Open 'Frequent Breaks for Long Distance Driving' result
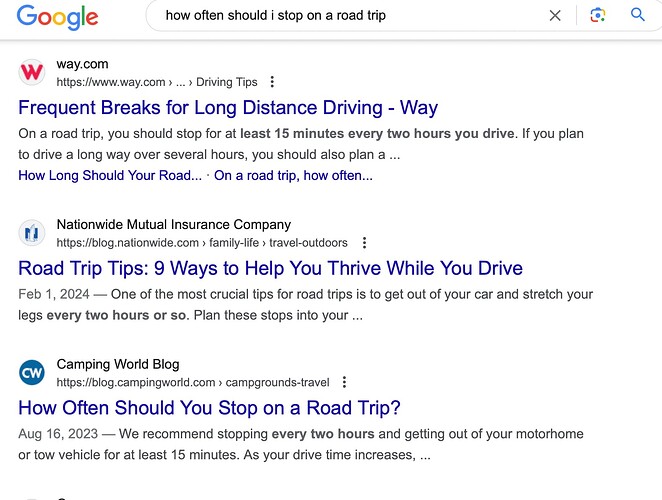This screenshot has width=662, height=500. (x=228, y=108)
